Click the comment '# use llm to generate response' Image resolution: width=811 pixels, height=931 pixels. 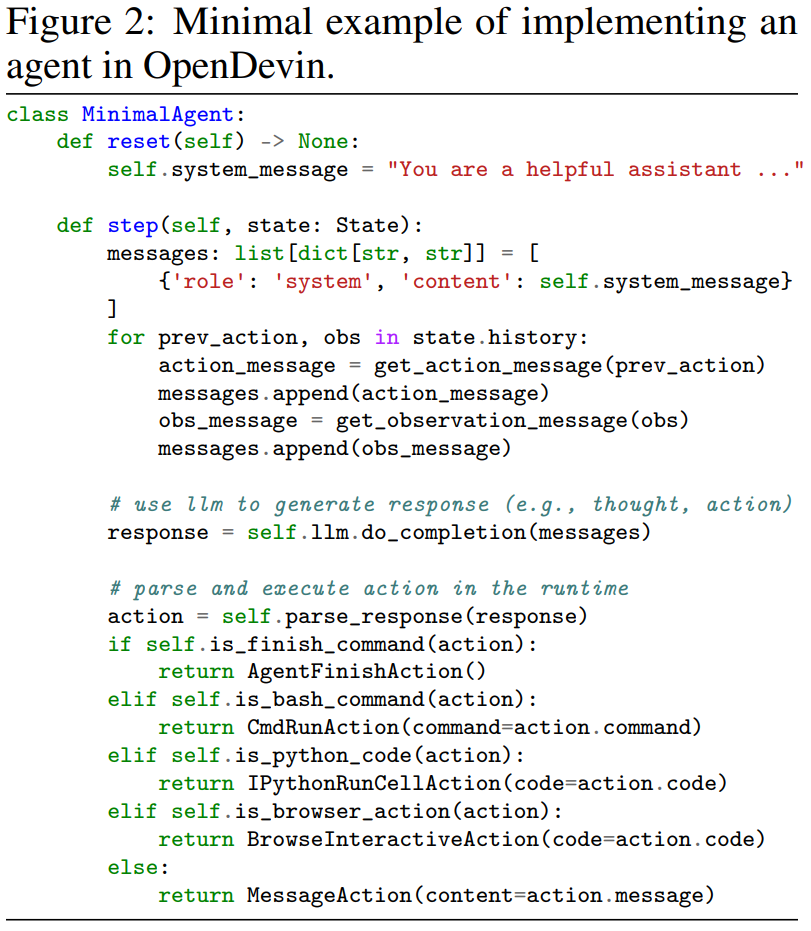coord(299,505)
